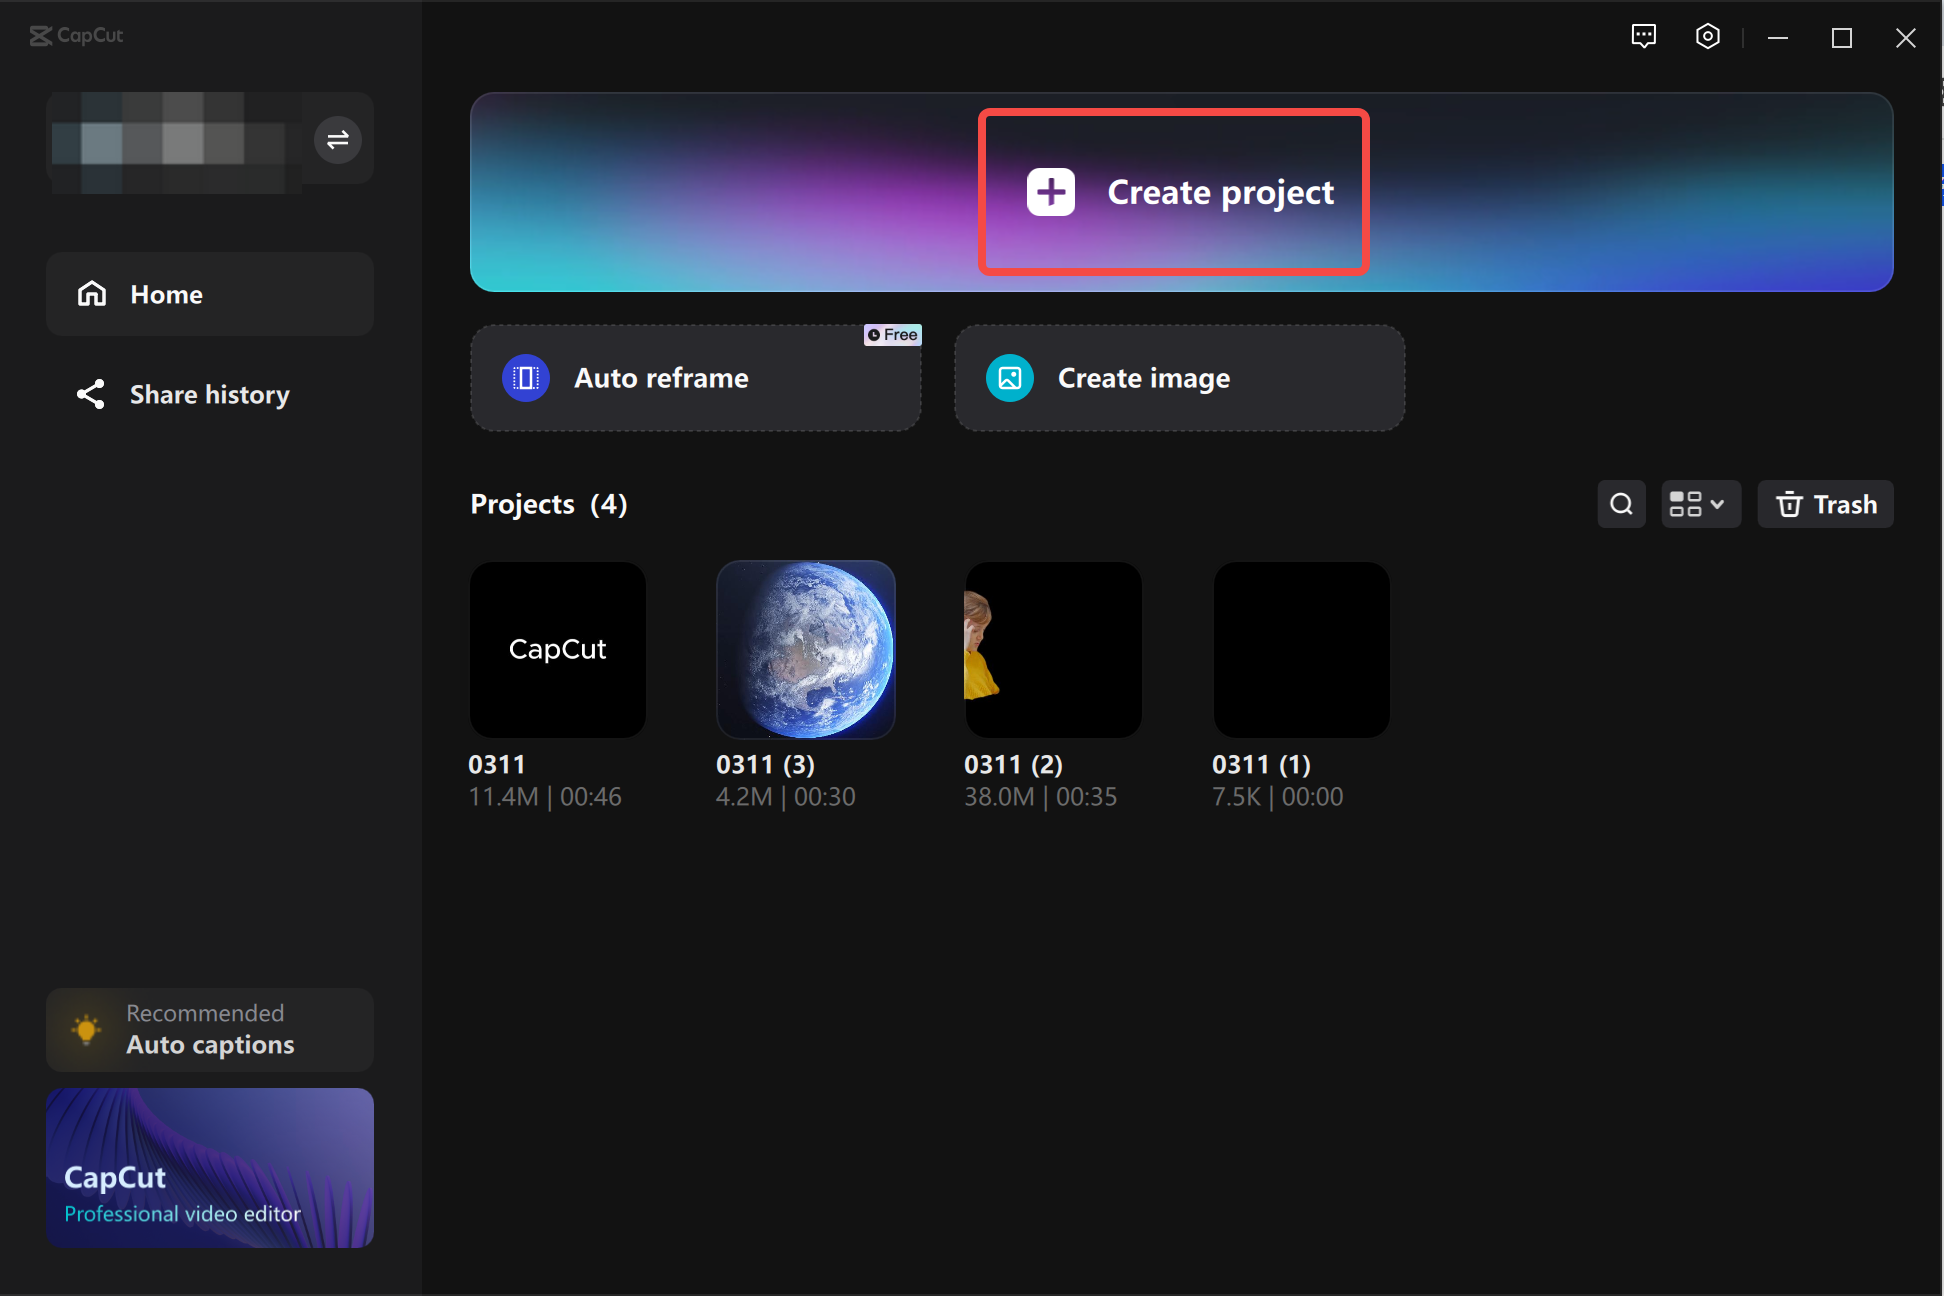1944x1296 pixels.
Task: Open the empty 0311 (1) project
Action: click(1301, 650)
